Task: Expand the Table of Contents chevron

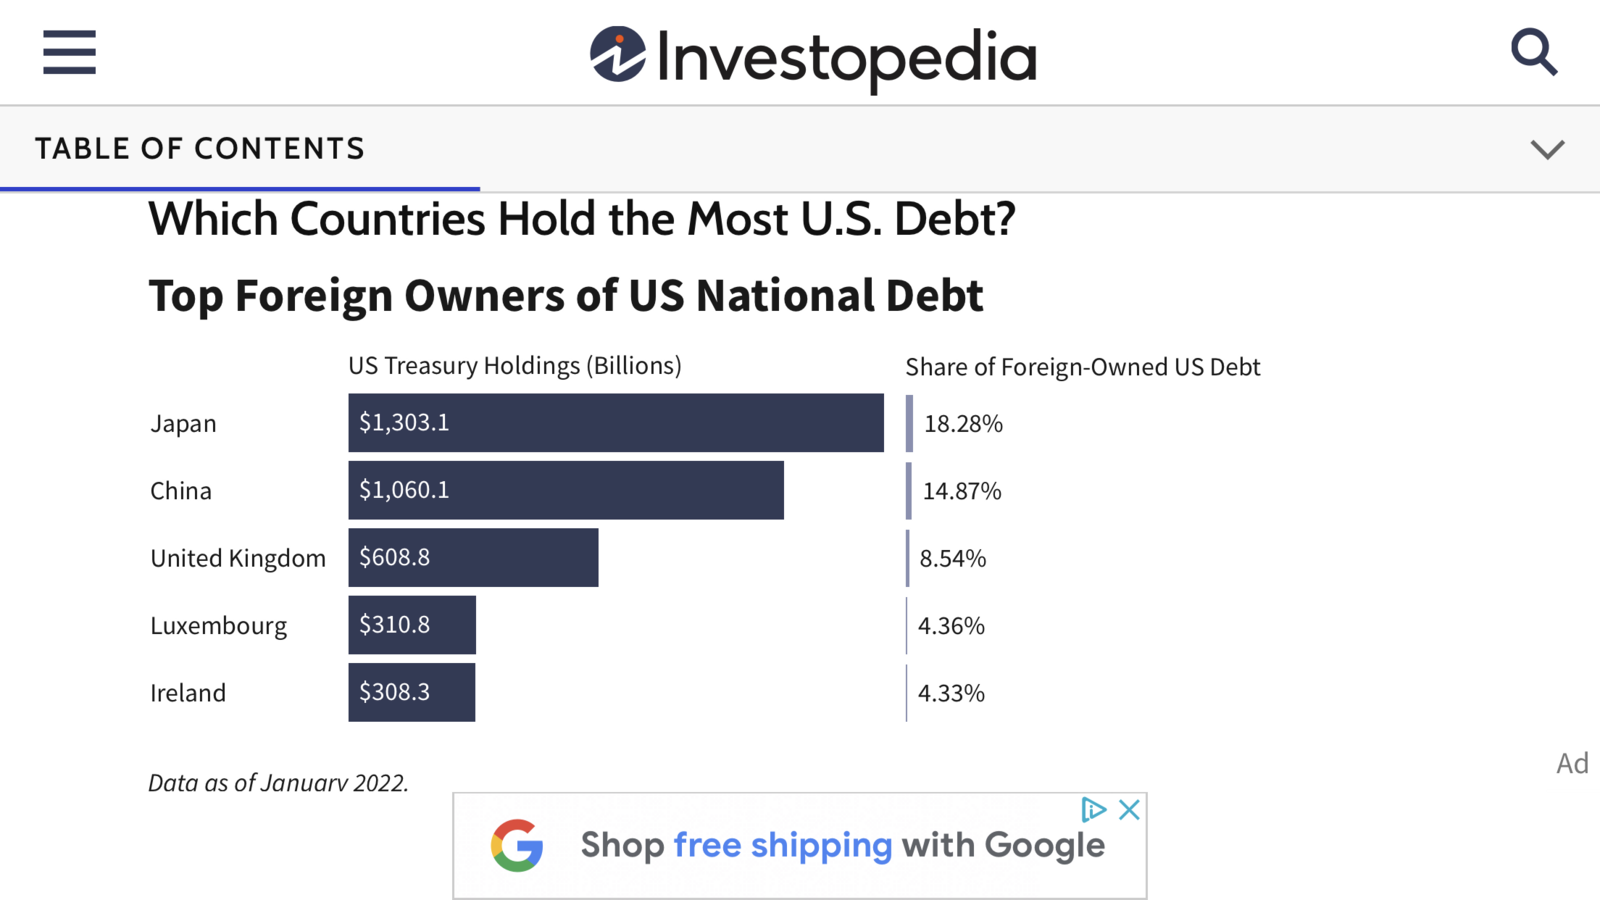Action: point(1547,149)
